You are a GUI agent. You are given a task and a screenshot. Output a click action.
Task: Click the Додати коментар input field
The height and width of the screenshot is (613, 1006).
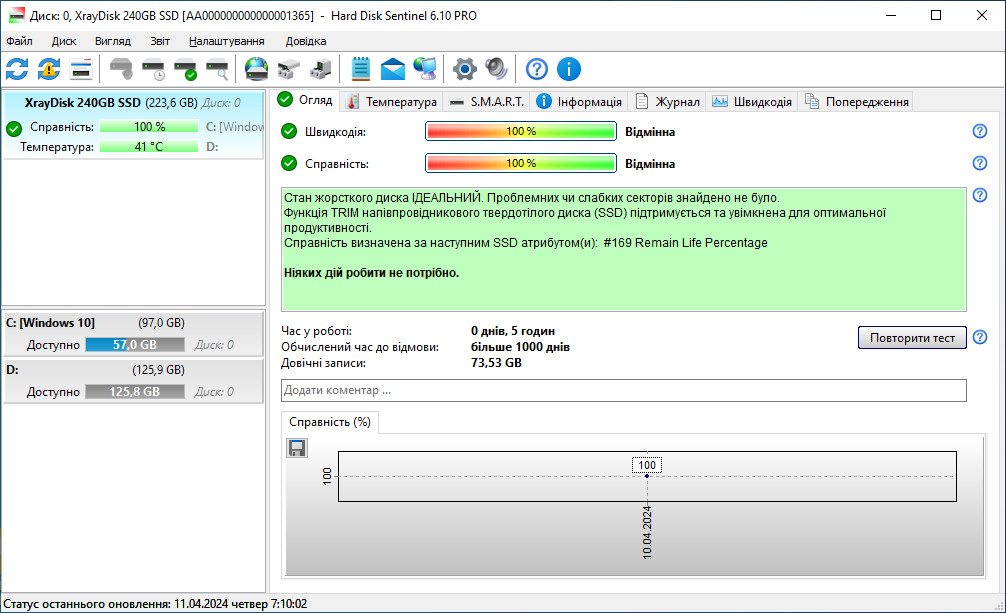[x=624, y=390]
